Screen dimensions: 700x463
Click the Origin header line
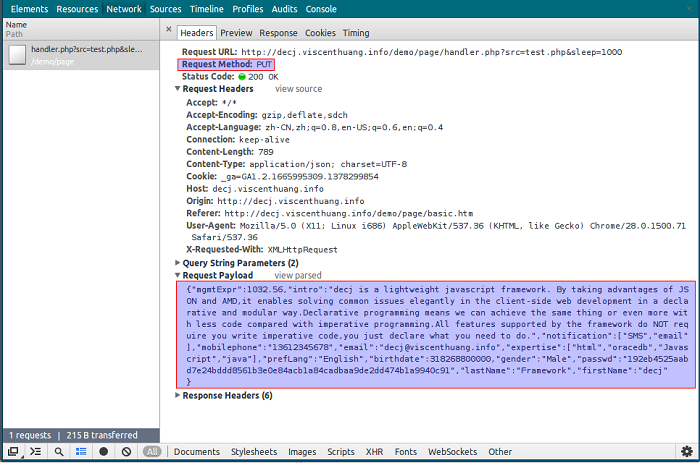point(275,201)
